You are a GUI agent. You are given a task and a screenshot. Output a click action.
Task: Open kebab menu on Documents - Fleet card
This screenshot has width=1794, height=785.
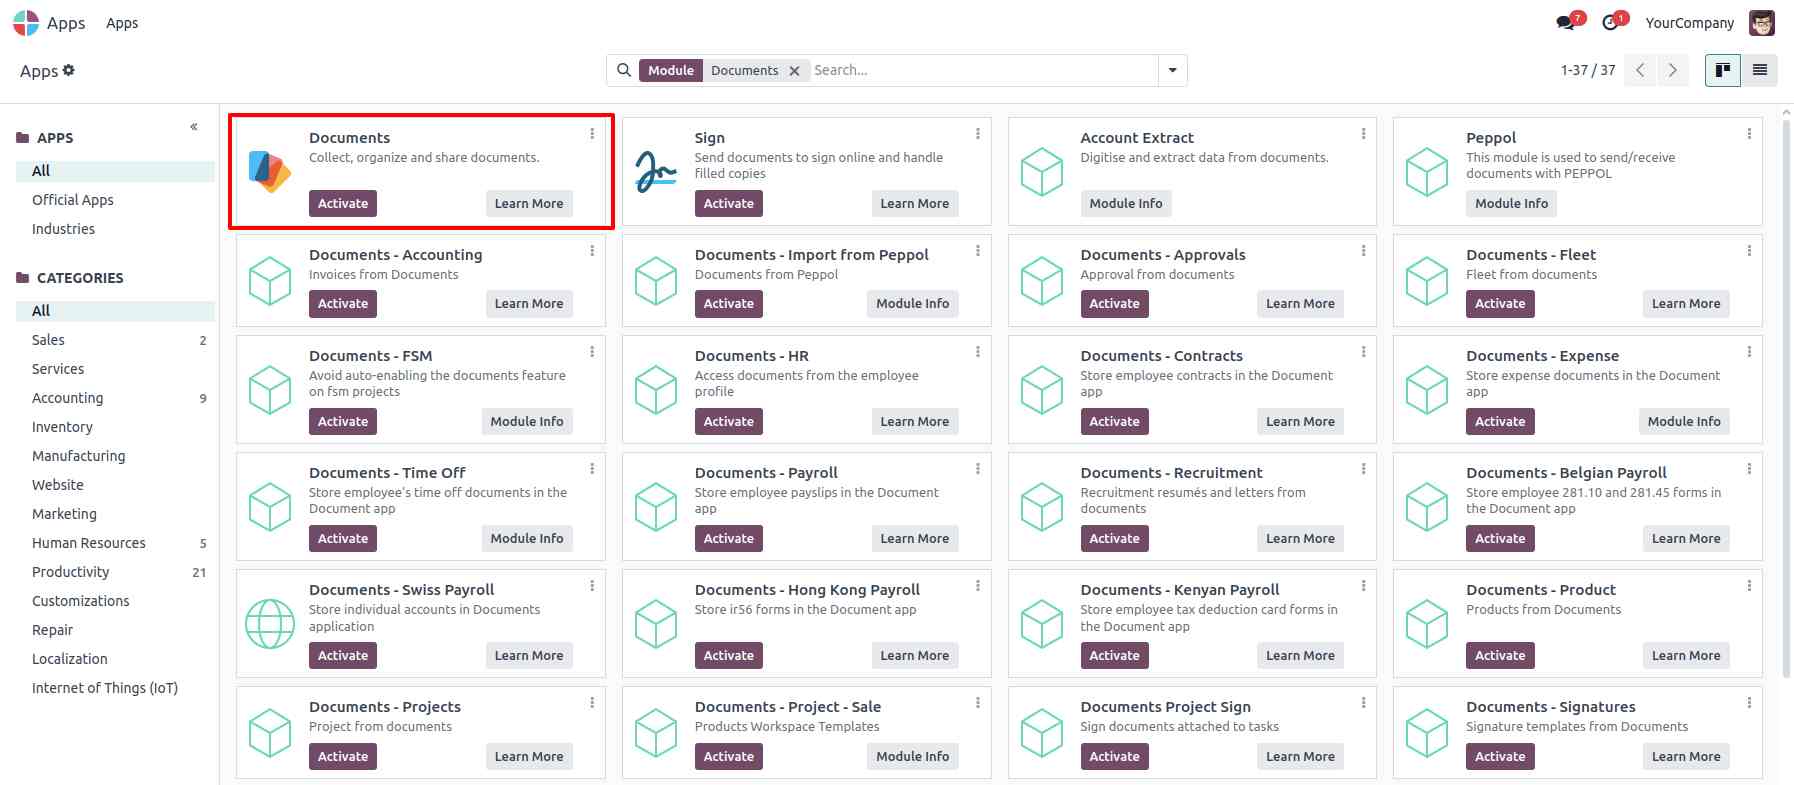tap(1749, 251)
